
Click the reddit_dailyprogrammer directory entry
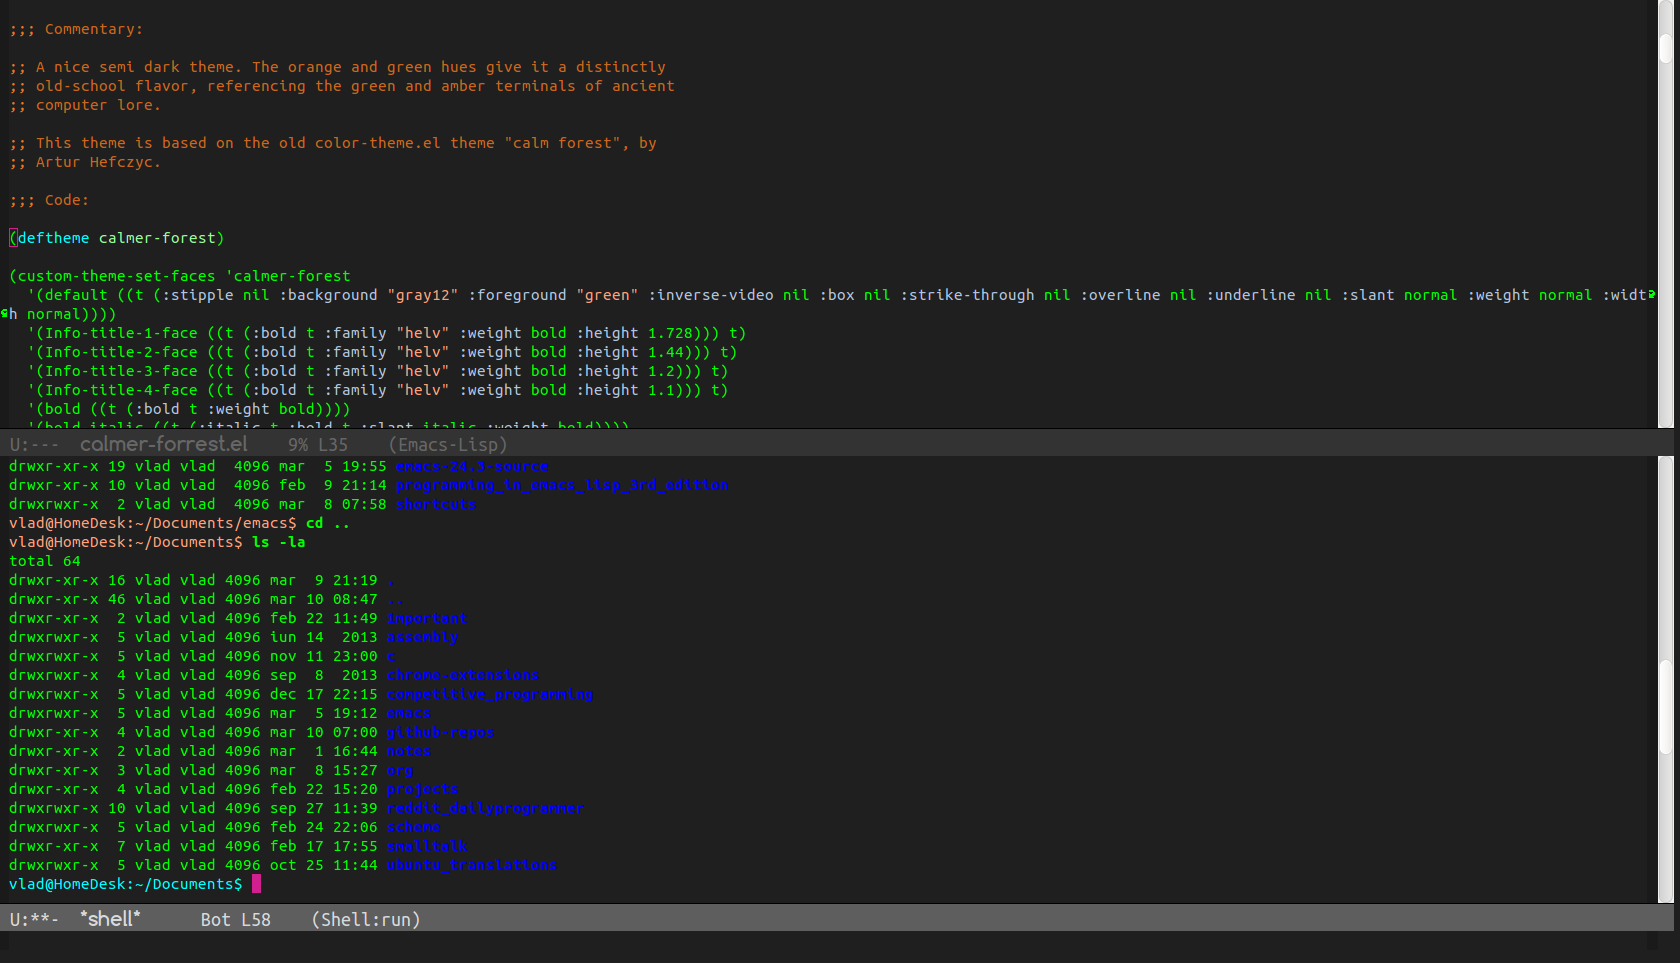point(485,808)
